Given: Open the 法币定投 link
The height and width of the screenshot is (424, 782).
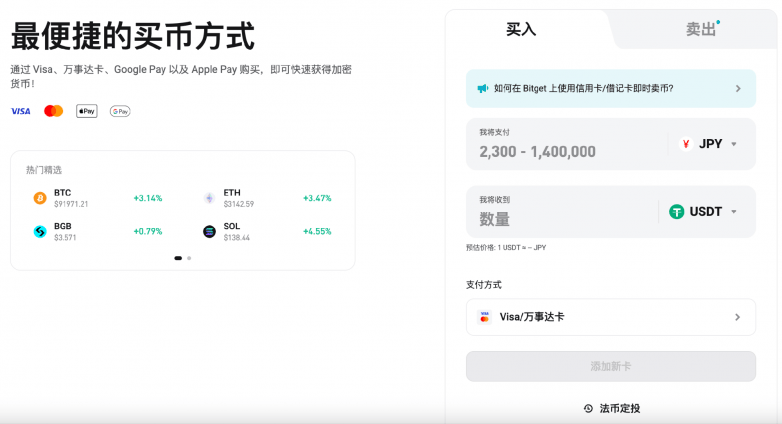Looking at the screenshot, I should pos(611,408).
